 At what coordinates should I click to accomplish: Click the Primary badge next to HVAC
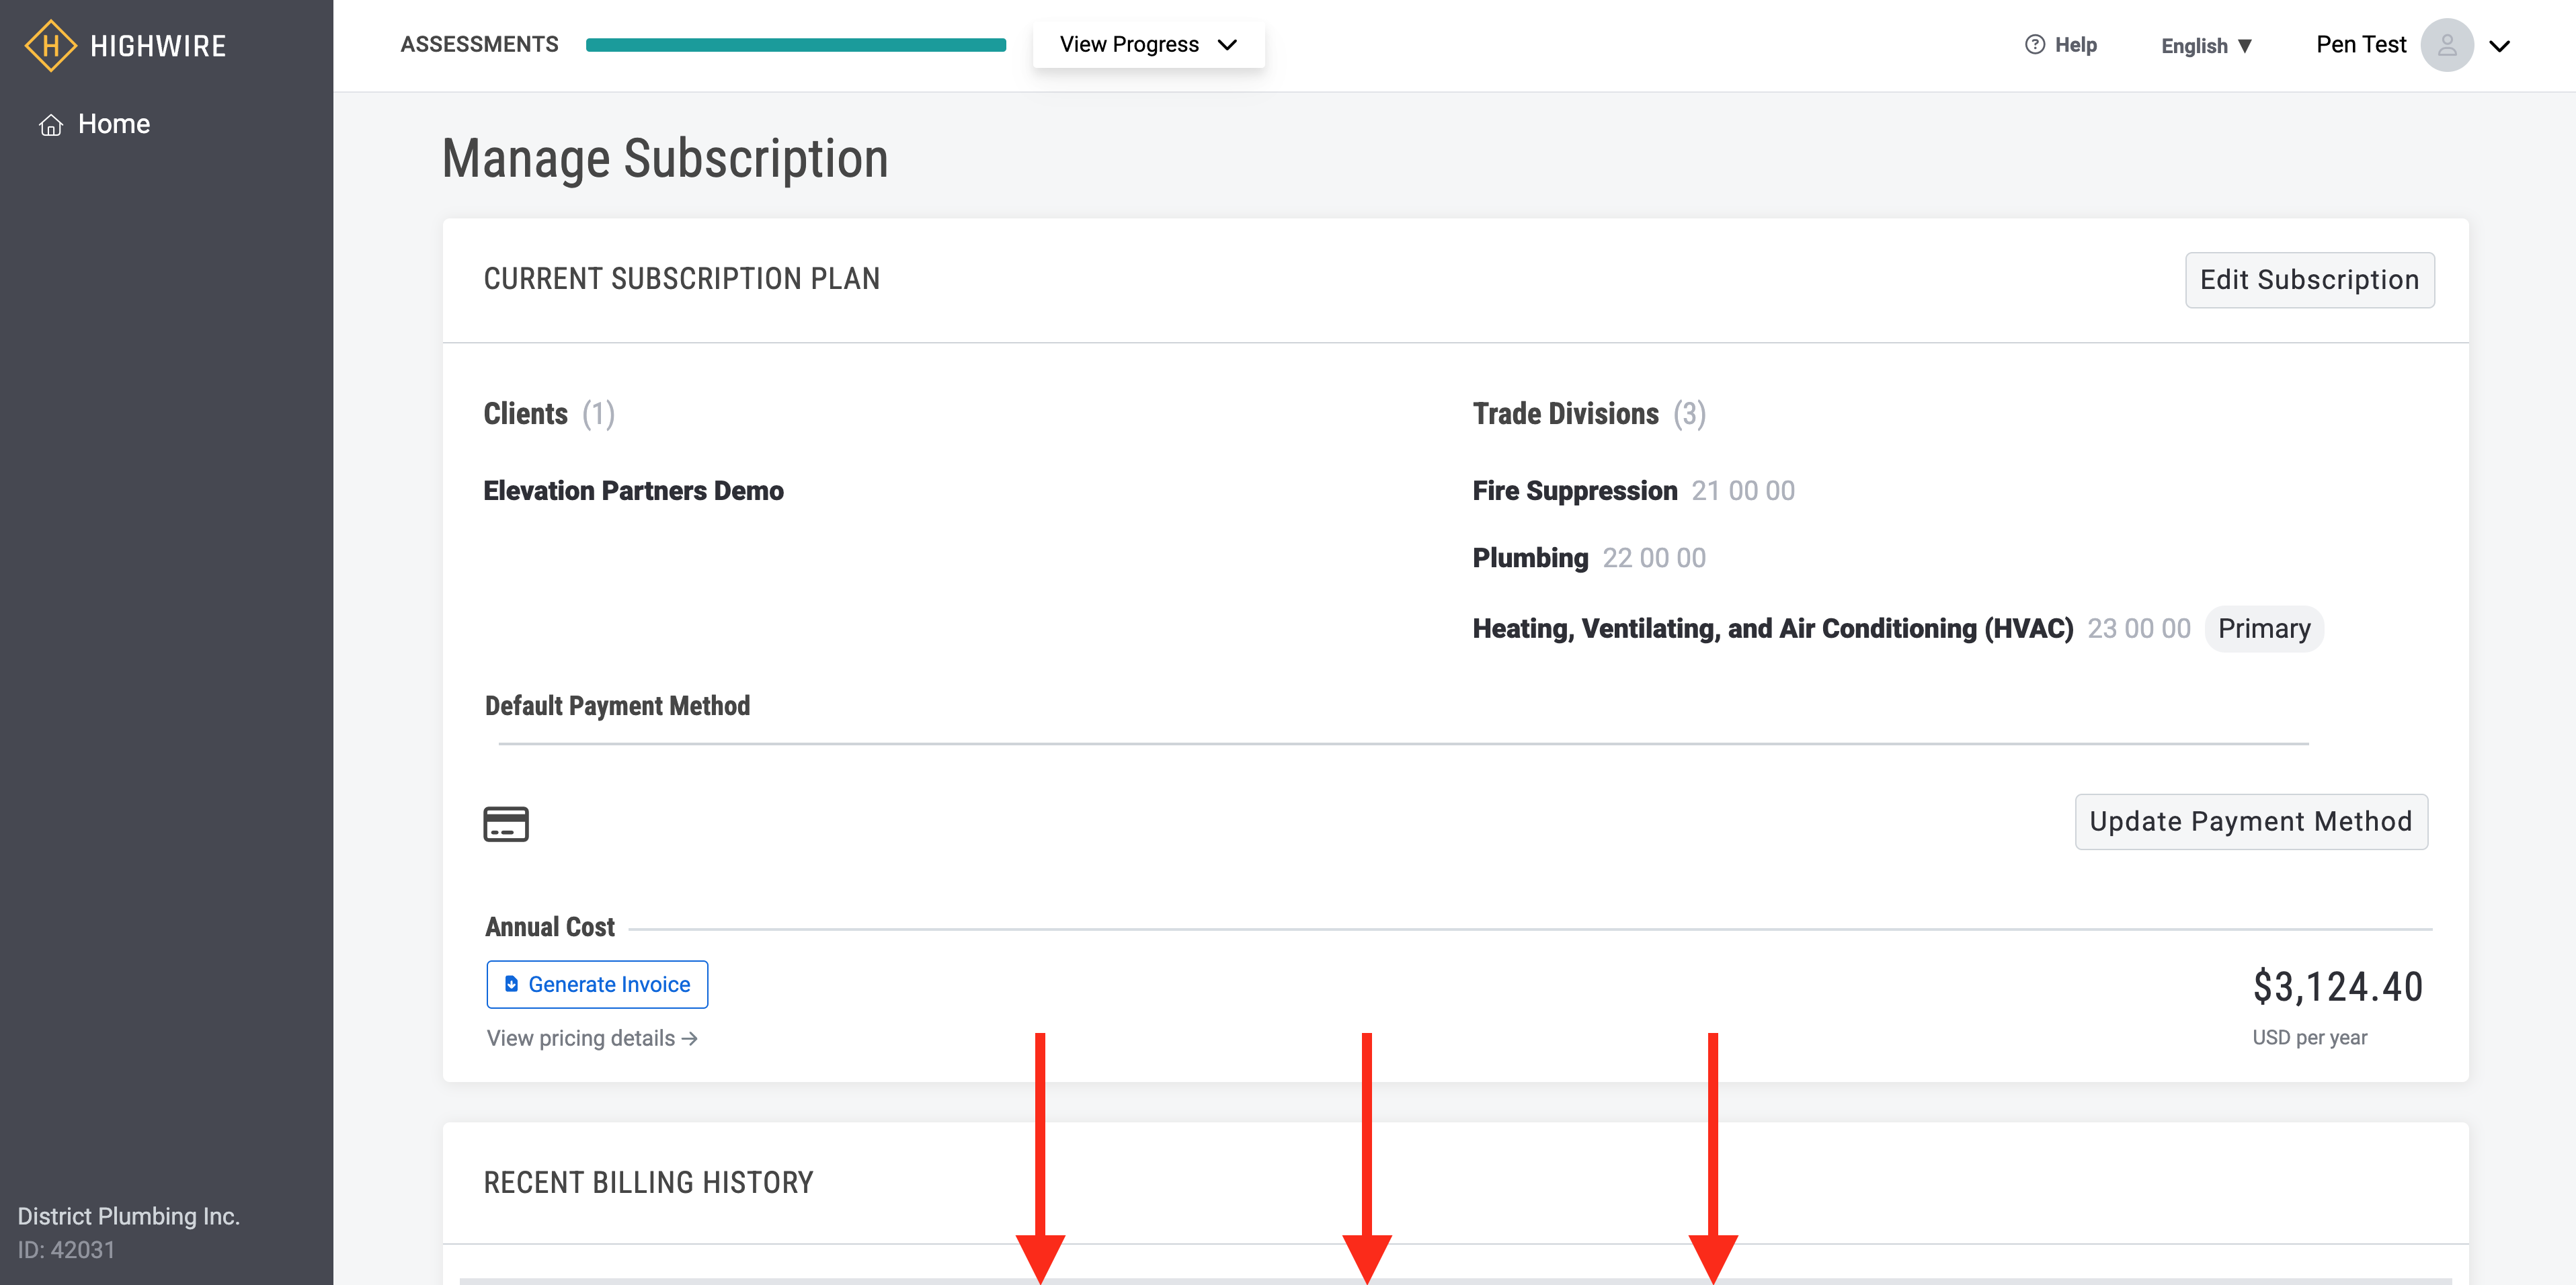[2264, 629]
